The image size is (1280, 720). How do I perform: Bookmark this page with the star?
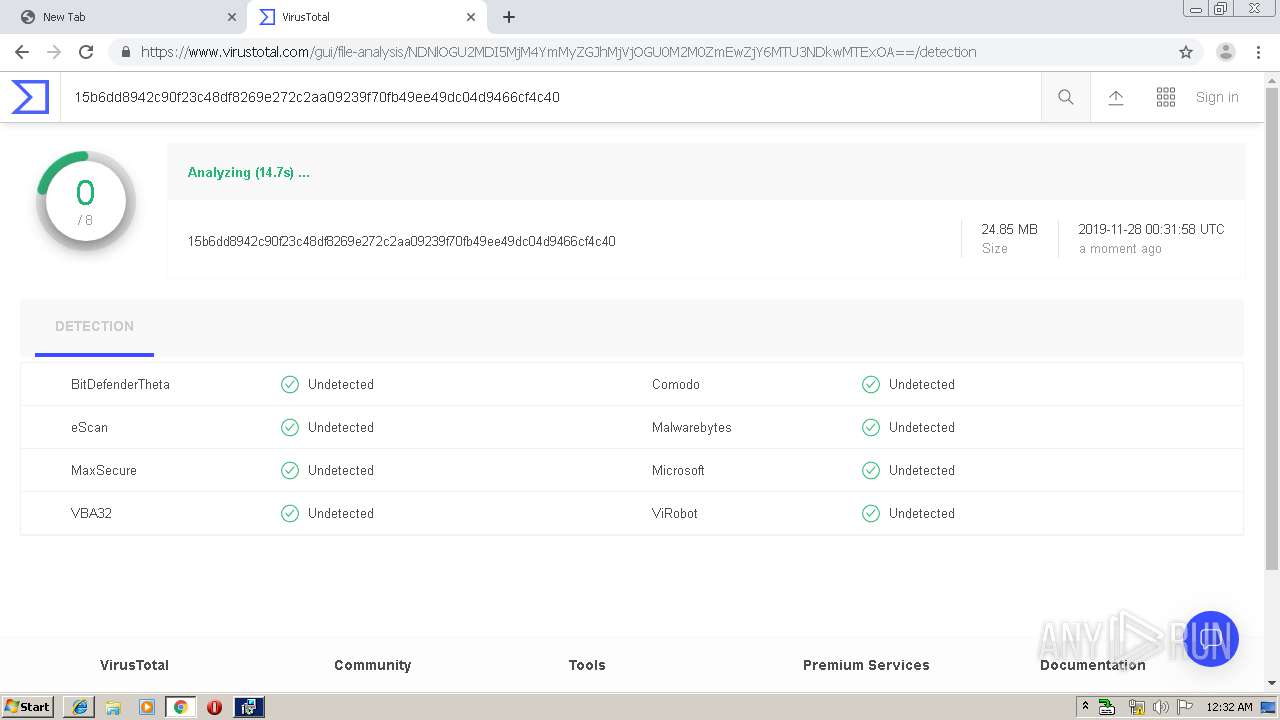pos(1186,52)
